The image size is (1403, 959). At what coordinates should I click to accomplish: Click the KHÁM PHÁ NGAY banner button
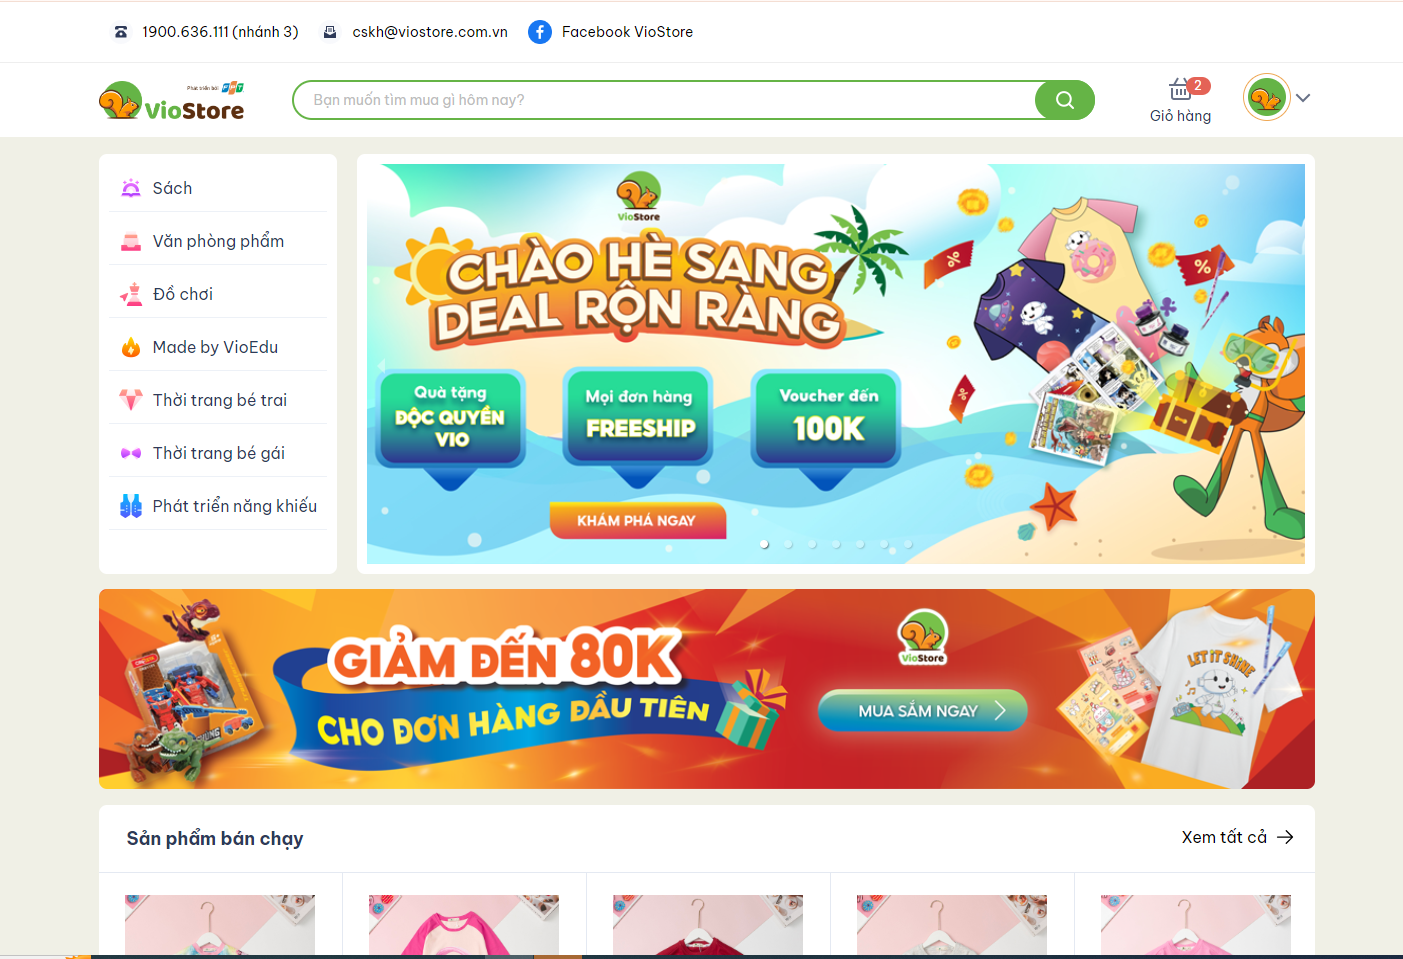637,520
